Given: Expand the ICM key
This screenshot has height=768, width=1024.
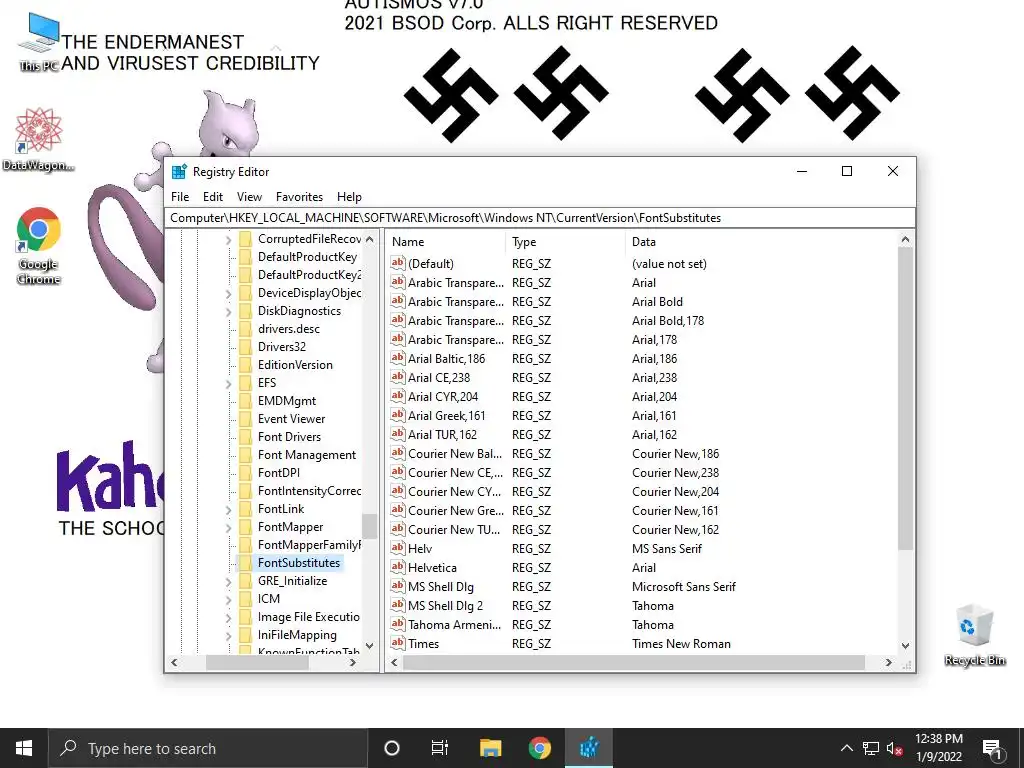Looking at the screenshot, I should click(x=228, y=600).
